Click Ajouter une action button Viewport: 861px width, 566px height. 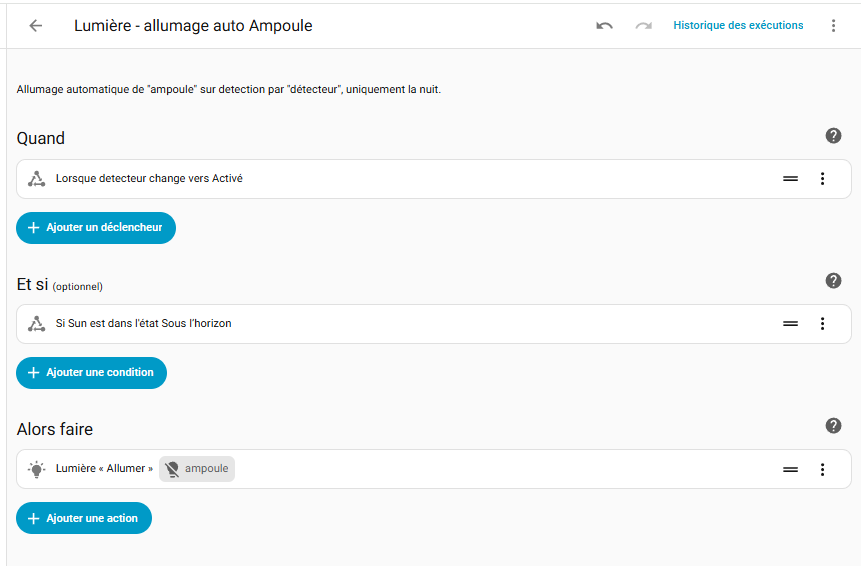coord(84,518)
